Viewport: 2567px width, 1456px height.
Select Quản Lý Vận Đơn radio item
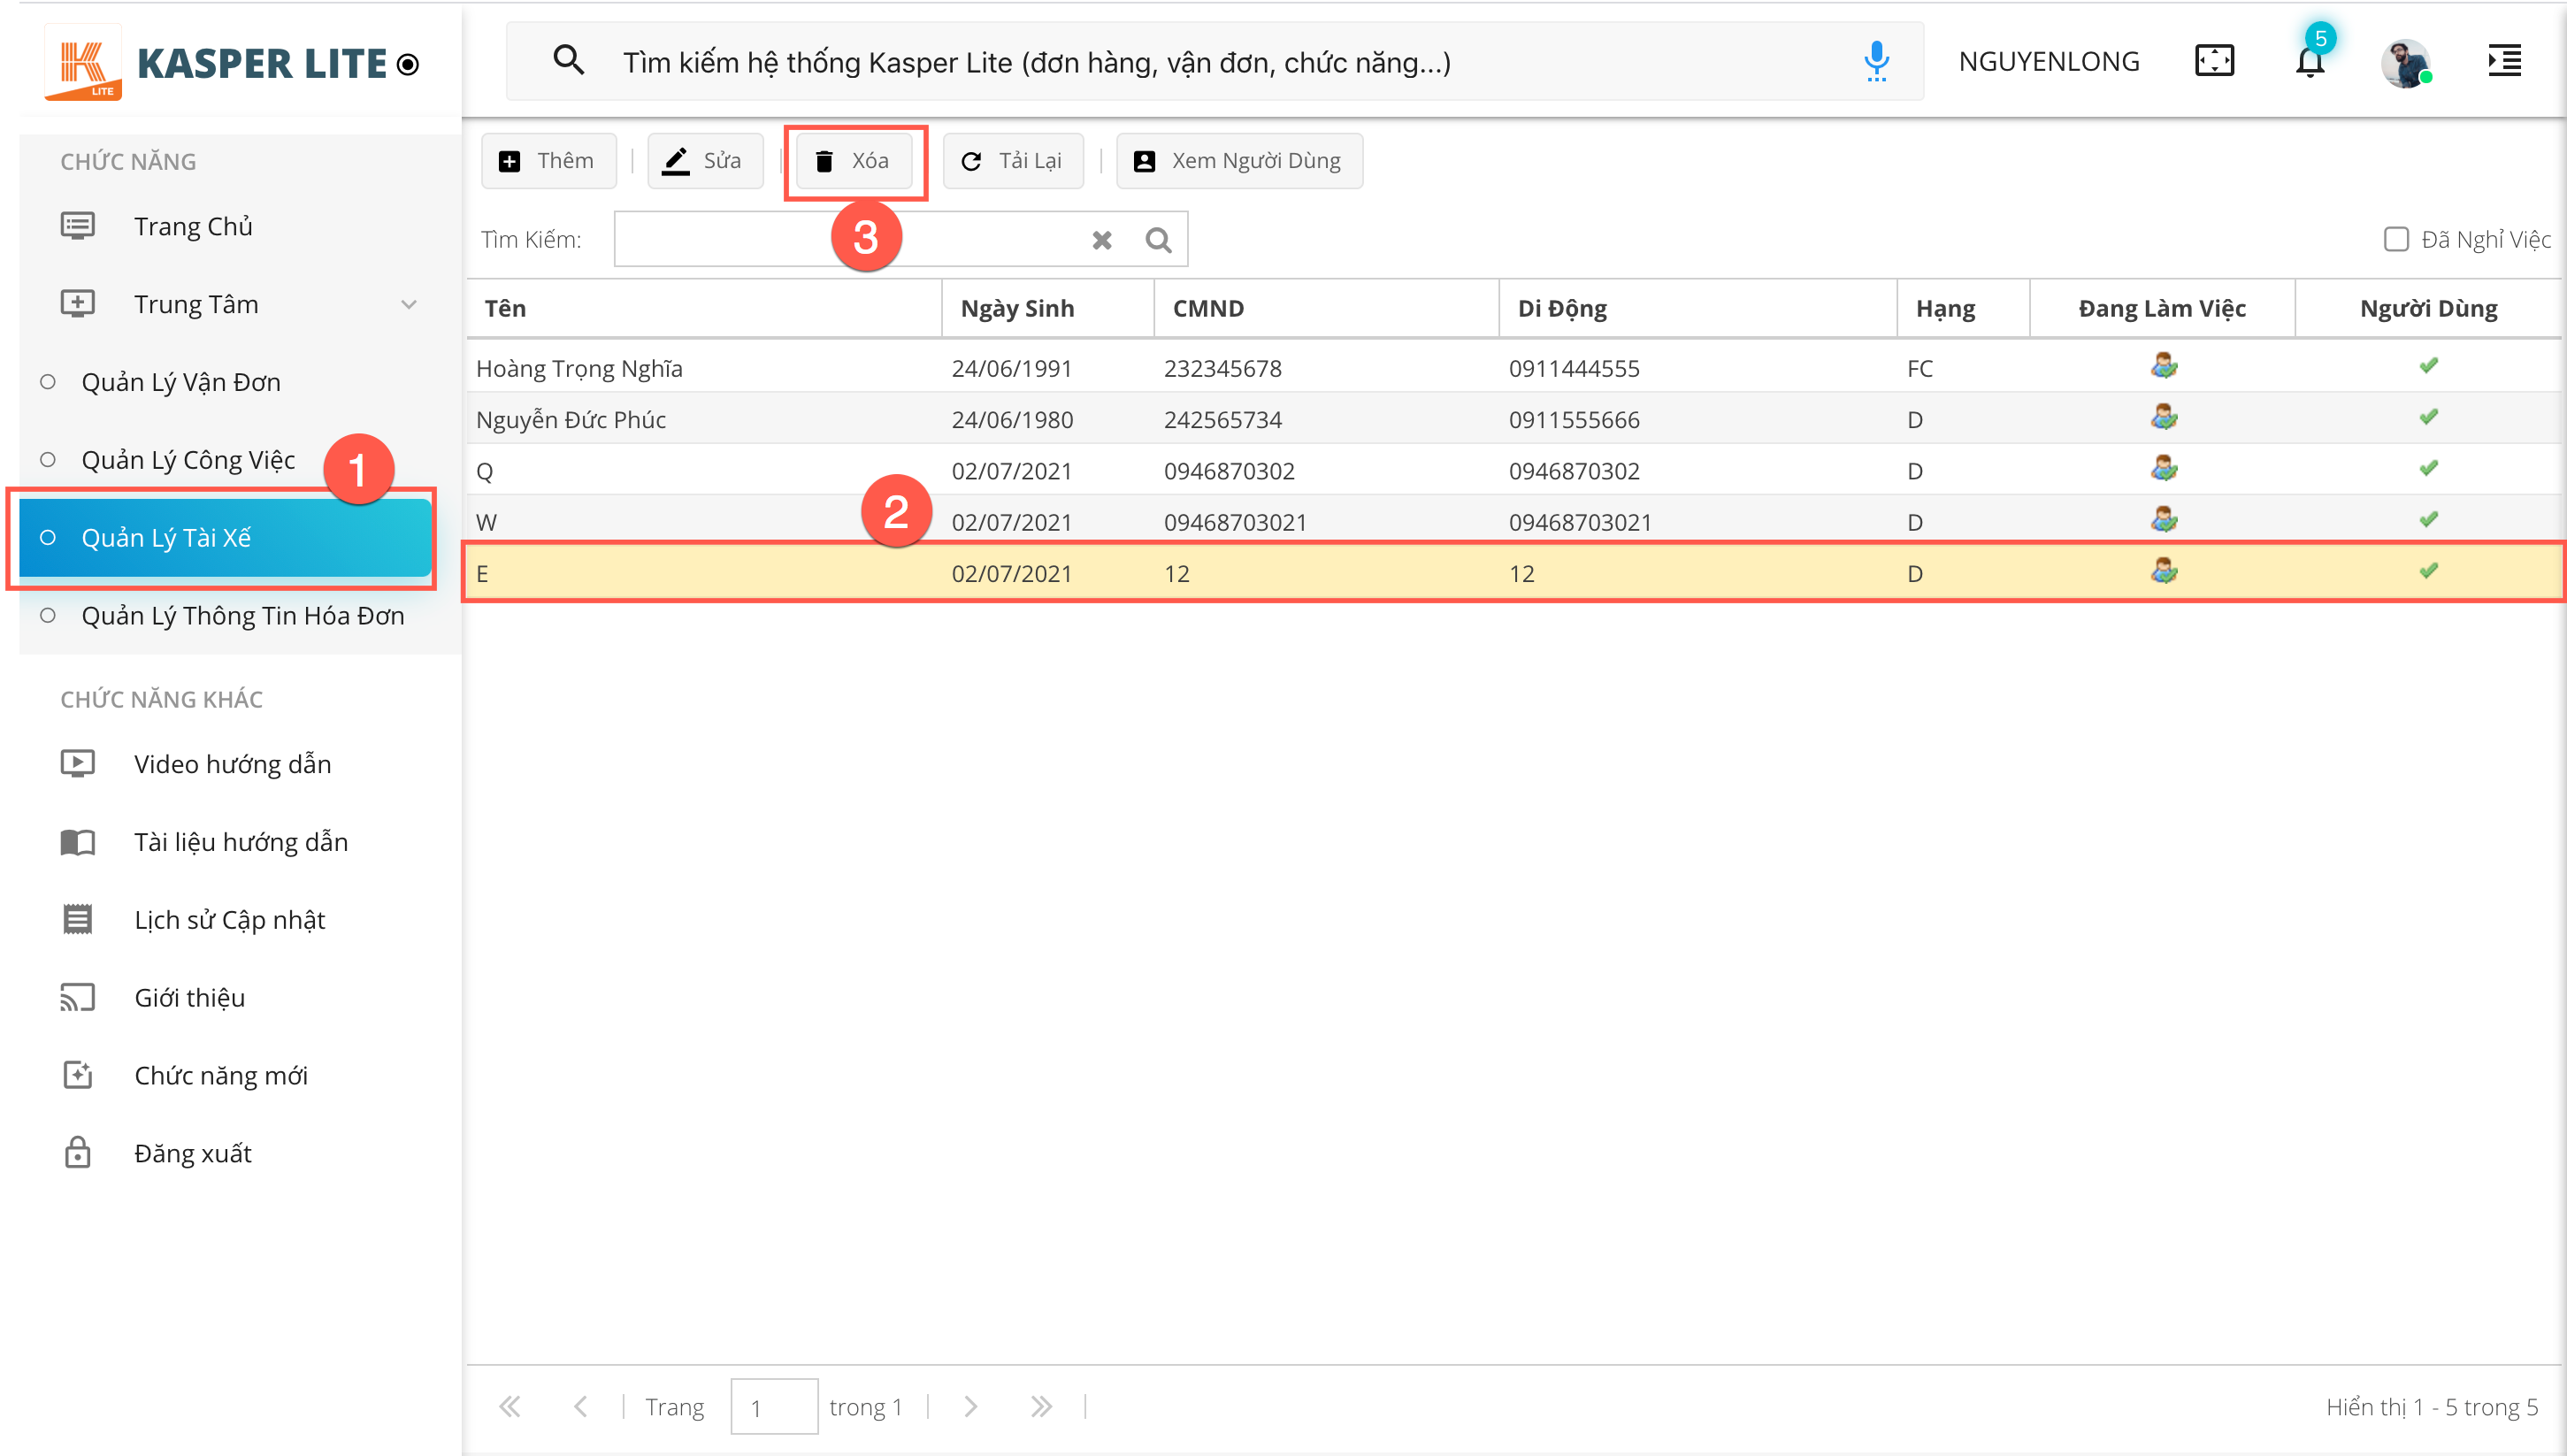coord(180,382)
